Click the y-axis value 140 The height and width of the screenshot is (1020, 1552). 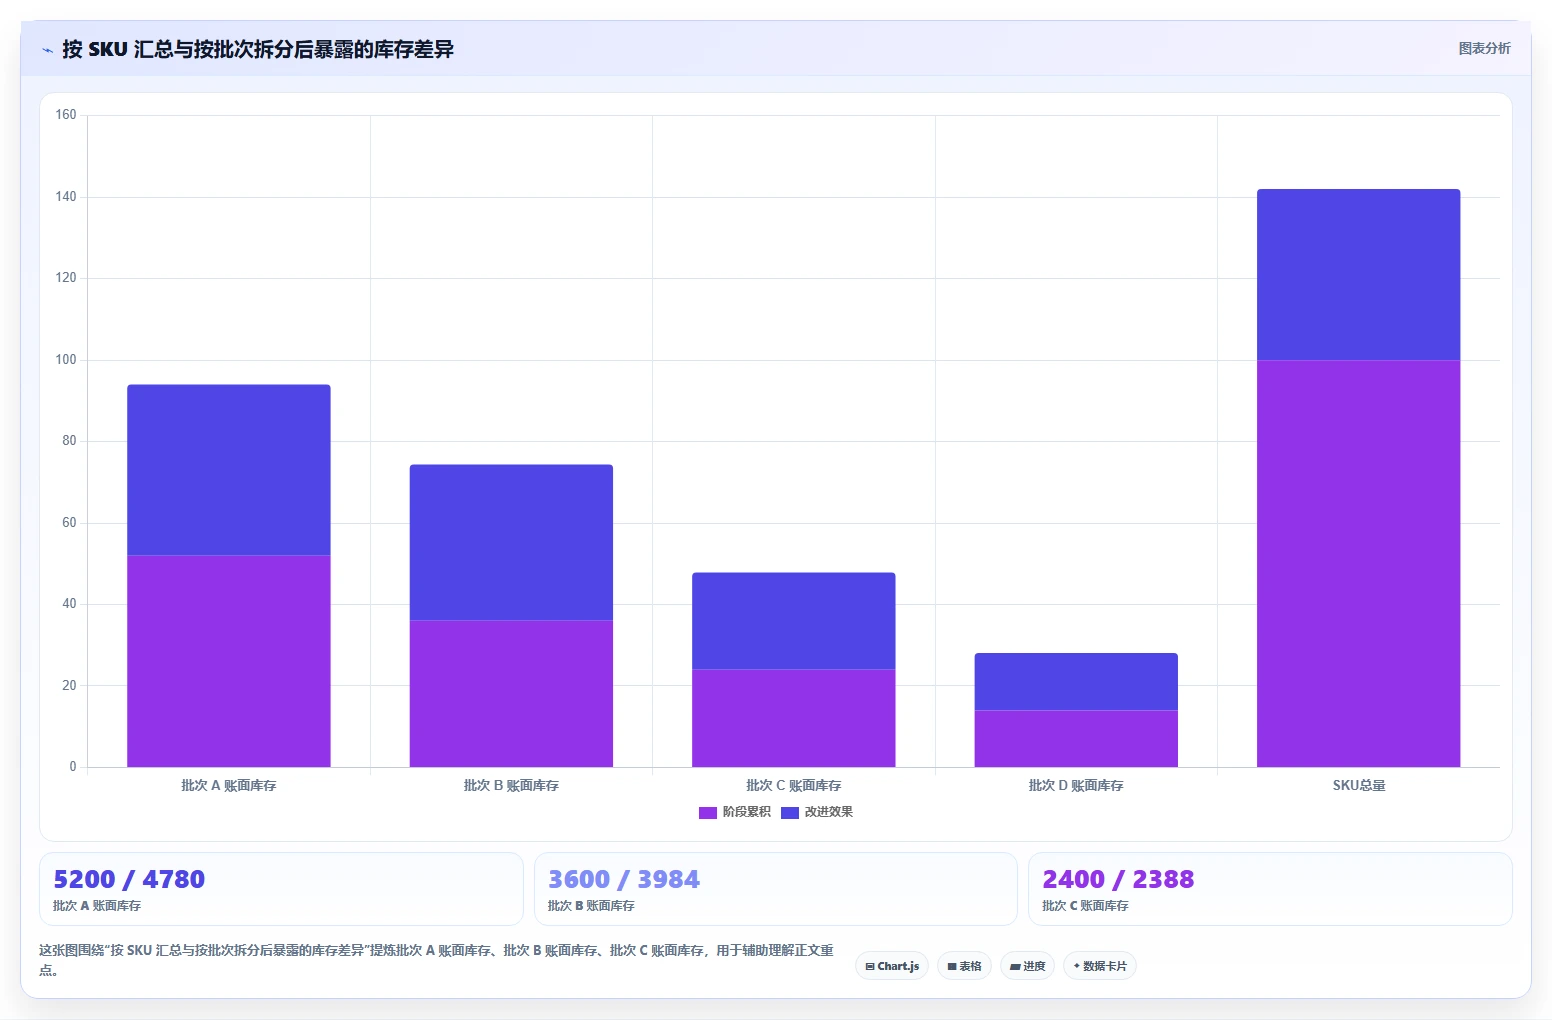[x=66, y=197]
